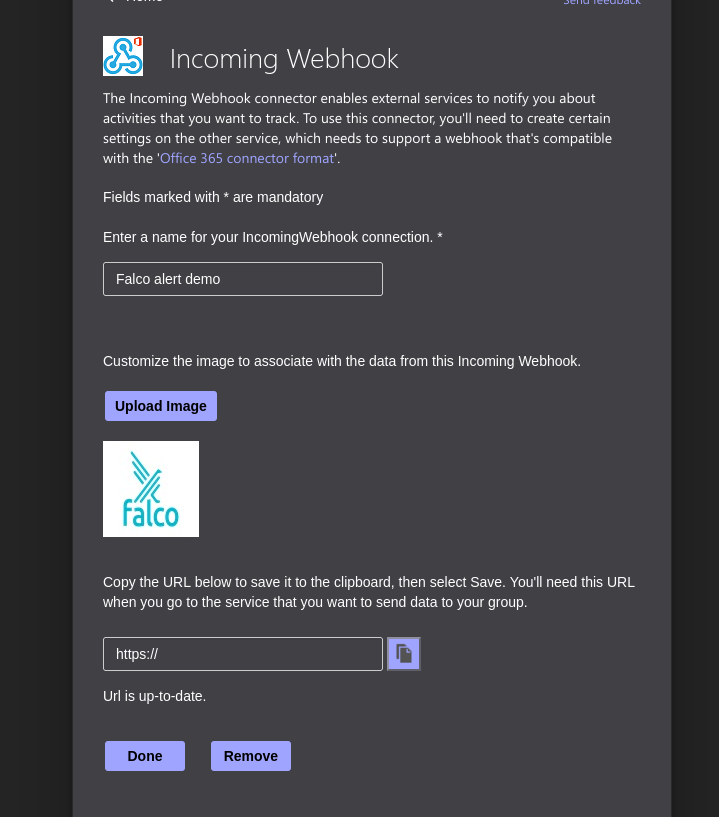Remove the webhook connection
The image size is (719, 817).
251,756
